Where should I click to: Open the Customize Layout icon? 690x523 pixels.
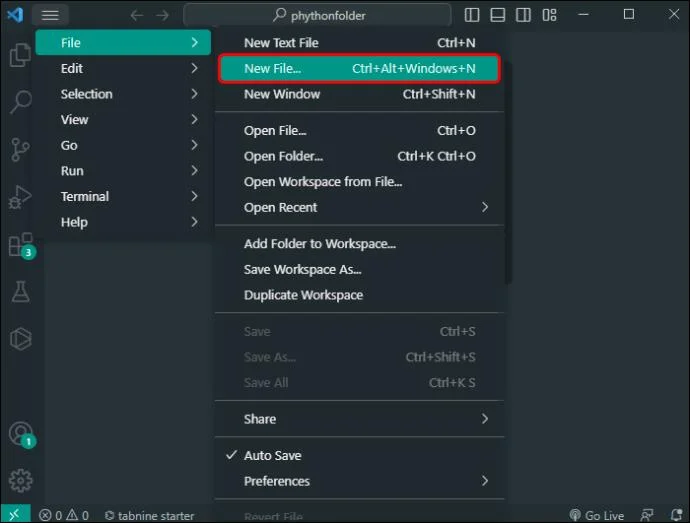pos(549,15)
